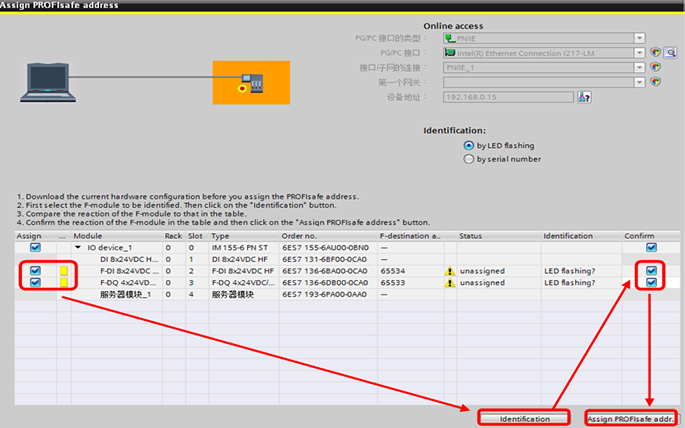Click the F-destination address column header
685x428 pixels.
(x=410, y=236)
